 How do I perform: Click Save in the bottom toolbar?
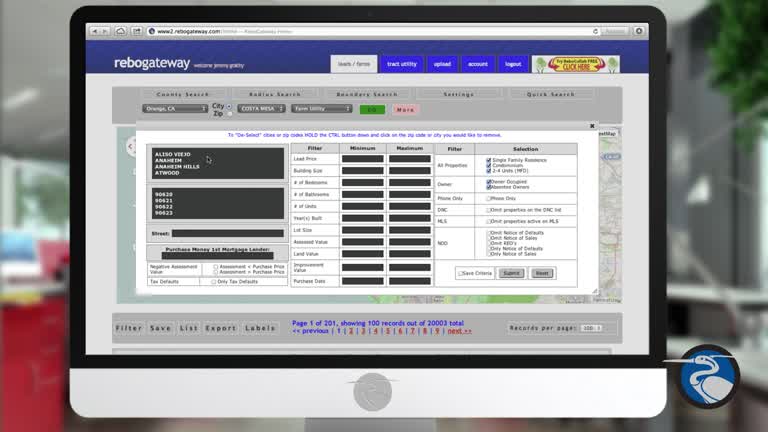click(x=161, y=328)
